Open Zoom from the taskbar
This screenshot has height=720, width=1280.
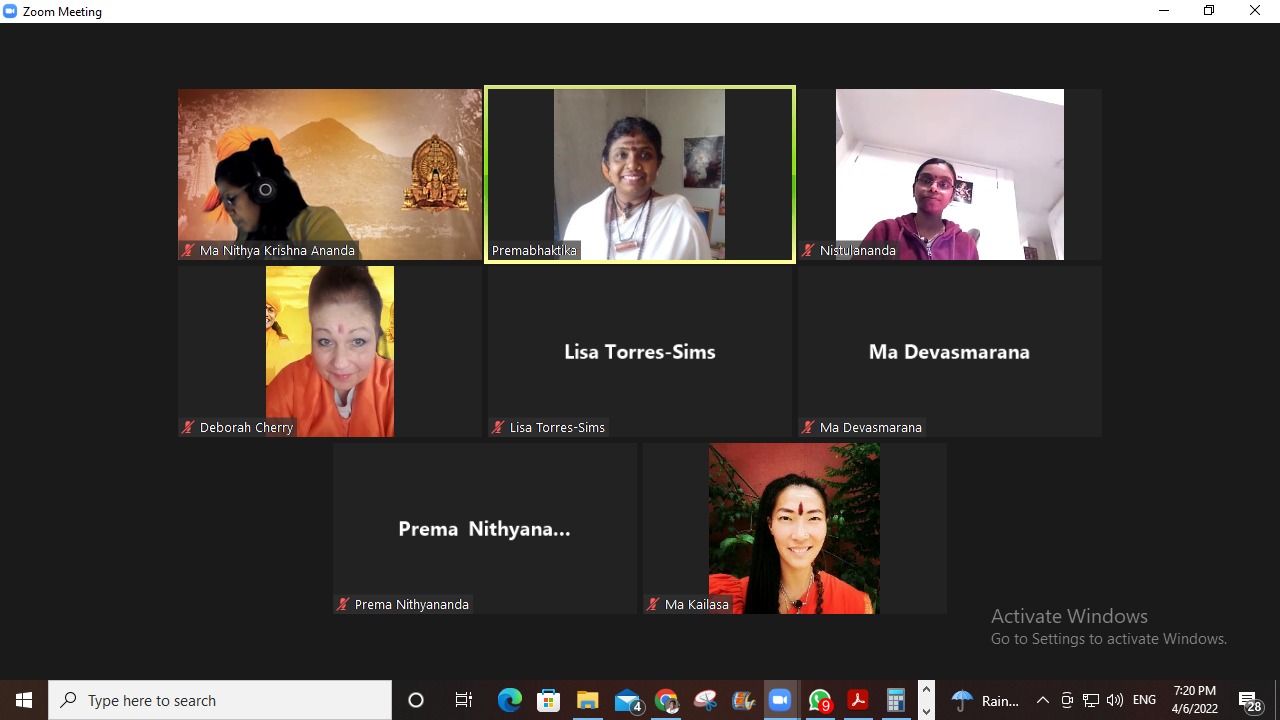pyautogui.click(x=779, y=700)
